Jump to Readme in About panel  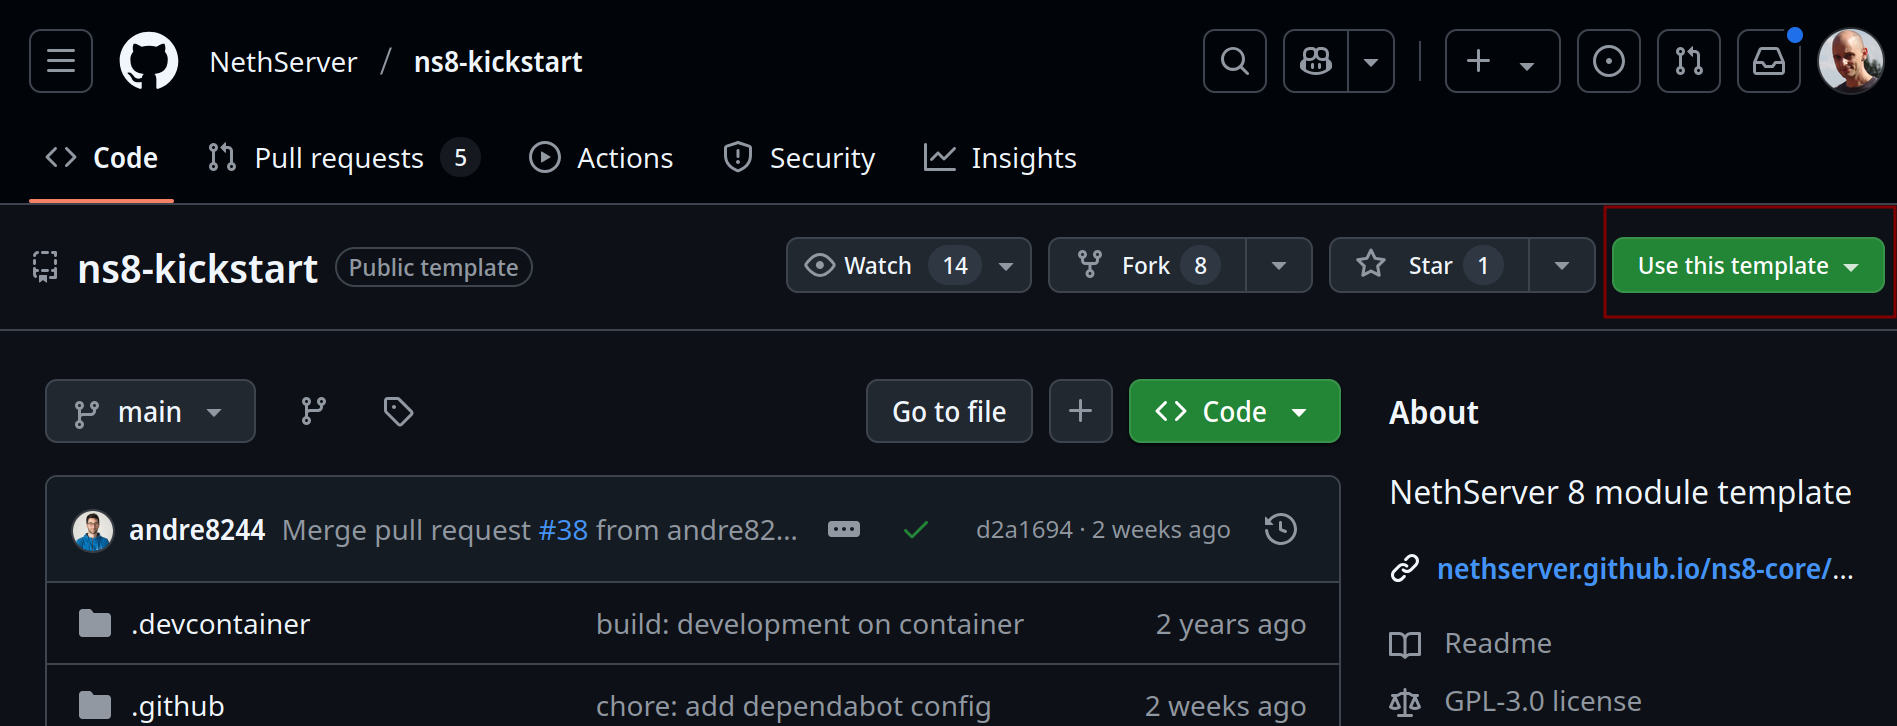click(1498, 643)
